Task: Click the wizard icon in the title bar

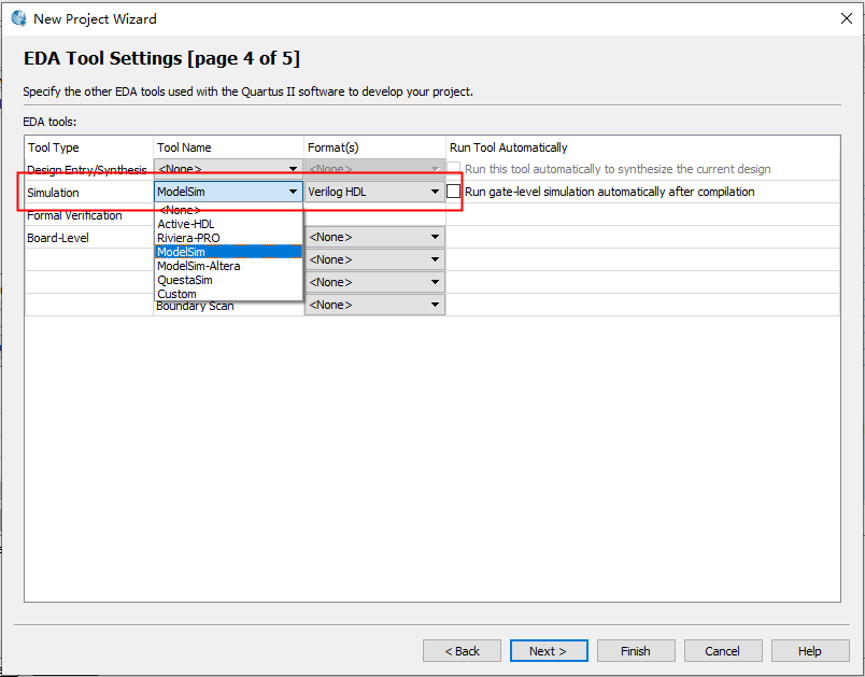Action: coord(18,18)
